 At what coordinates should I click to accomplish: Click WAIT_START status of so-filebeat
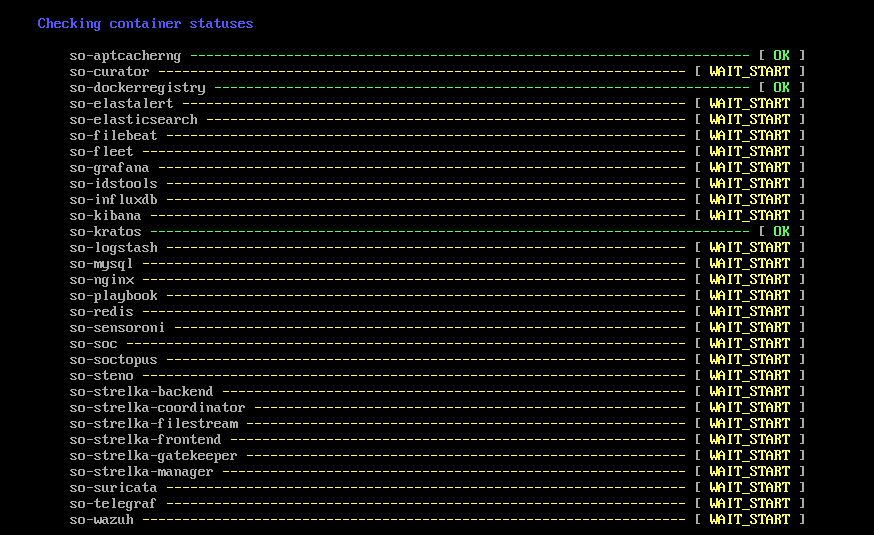pyautogui.click(x=749, y=135)
